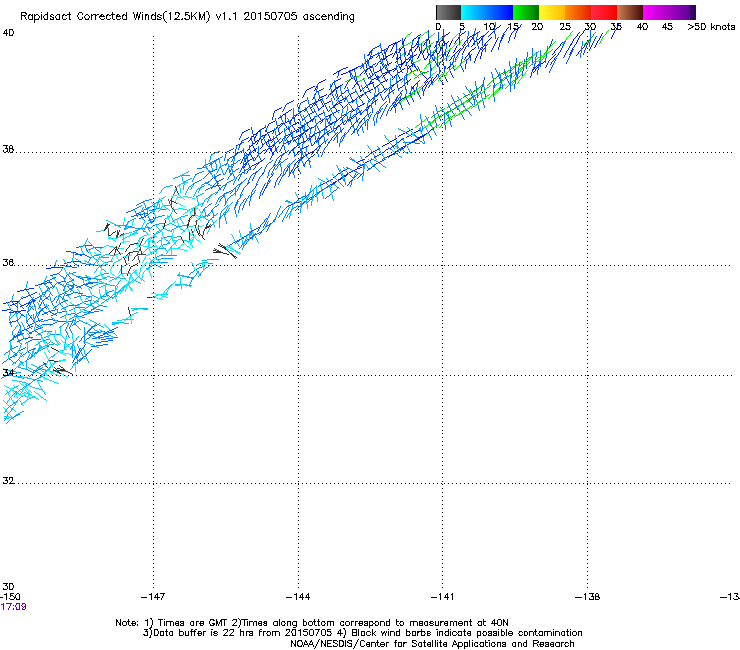Image resolution: width=740 pixels, height=650 pixels.
Task: Click the purple time stamp 17:09
Action: click(13, 607)
